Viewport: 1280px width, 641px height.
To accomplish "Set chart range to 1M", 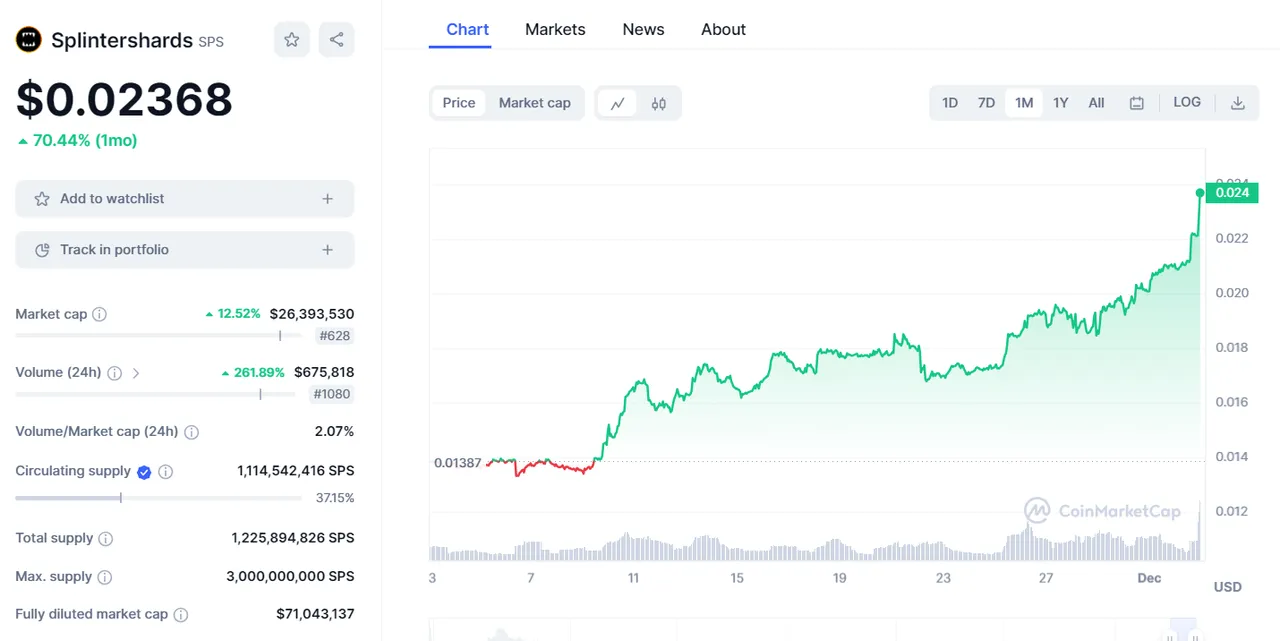I will click(1024, 103).
